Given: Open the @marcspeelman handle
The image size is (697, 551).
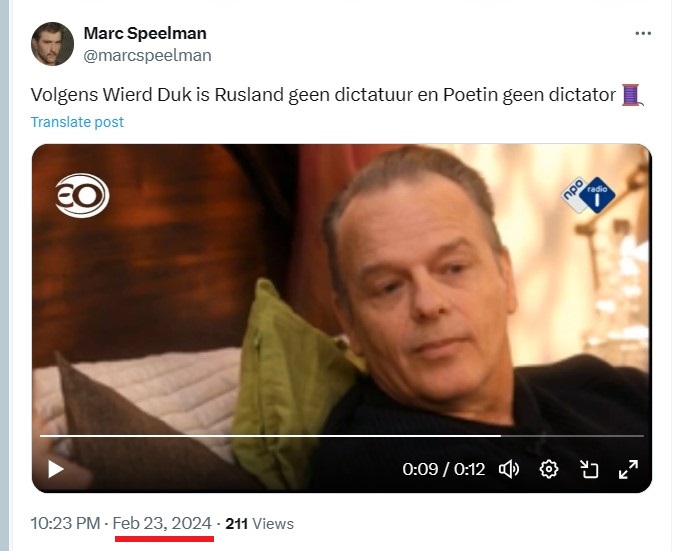Looking at the screenshot, I should 147,56.
